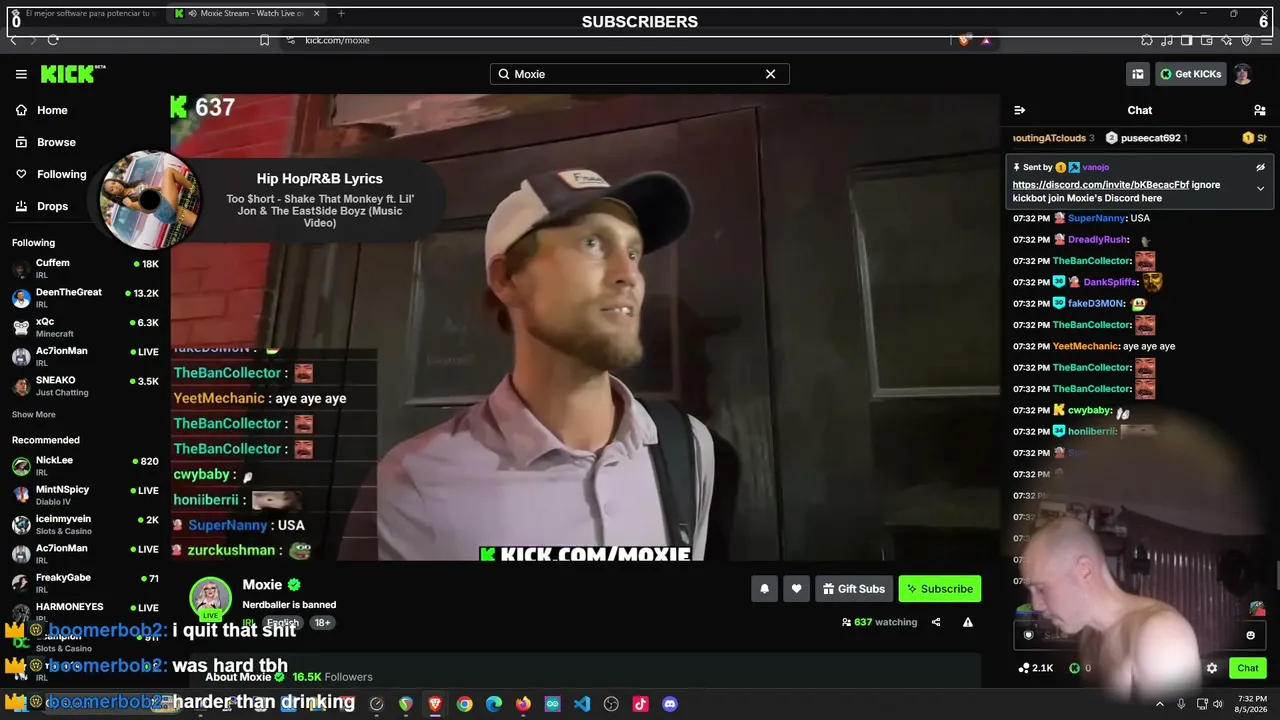The width and height of the screenshot is (1280, 720).
Task: Open Discord from the taskbar
Action: click(x=670, y=704)
